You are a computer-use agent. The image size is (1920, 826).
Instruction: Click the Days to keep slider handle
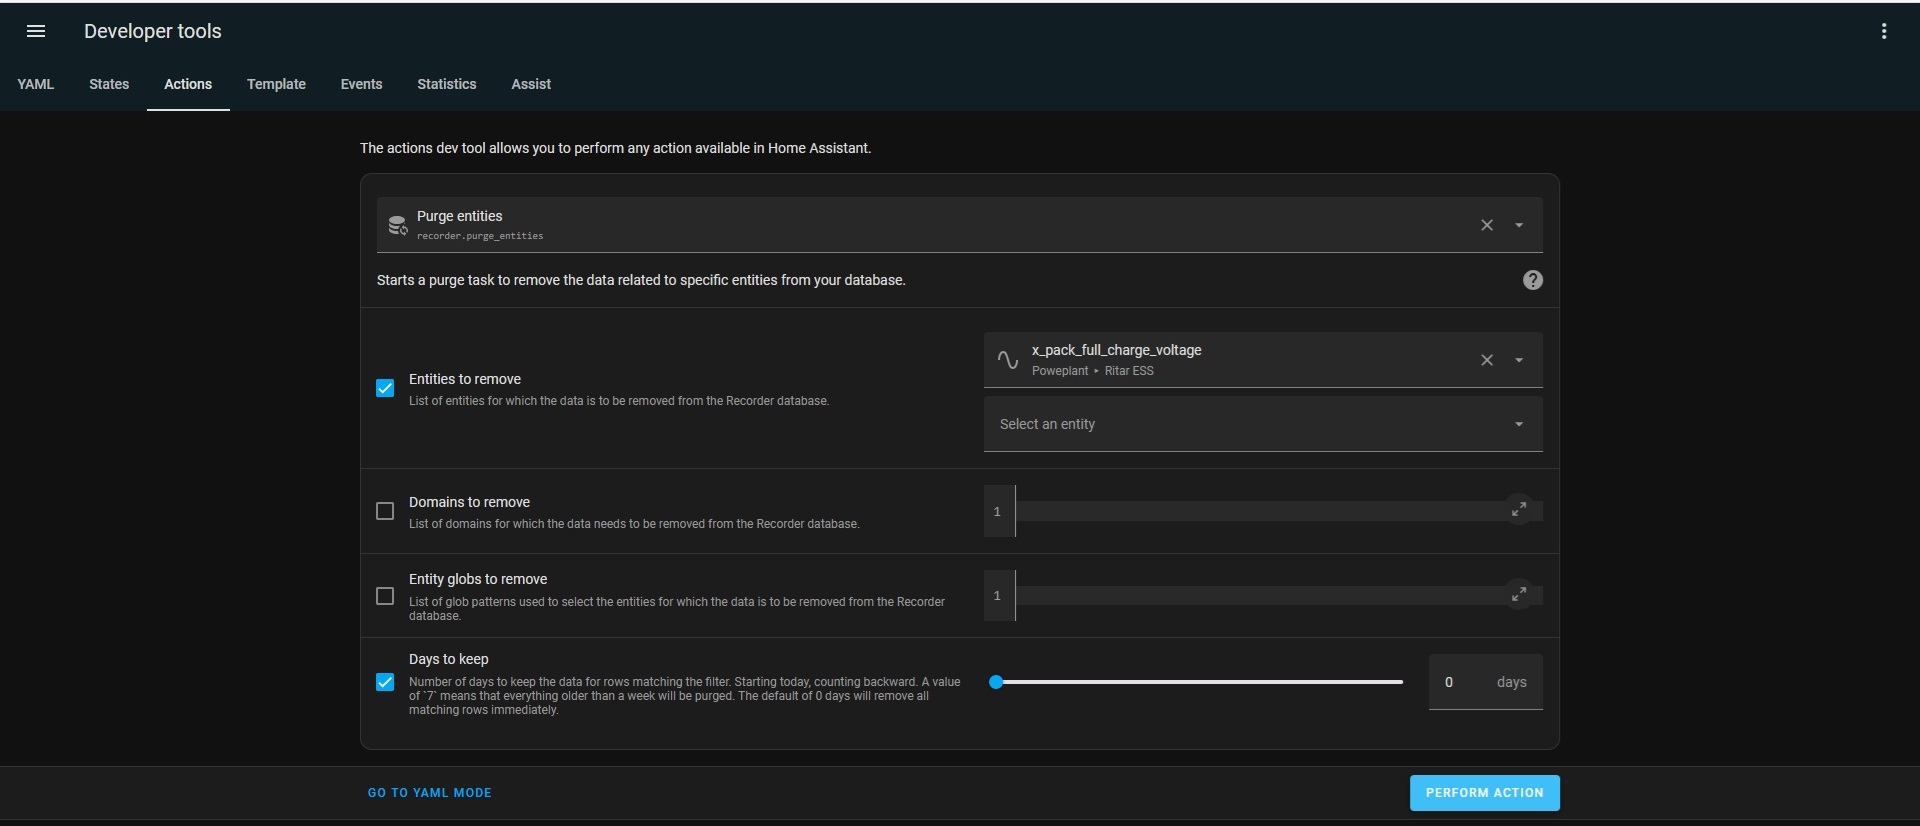tap(996, 682)
